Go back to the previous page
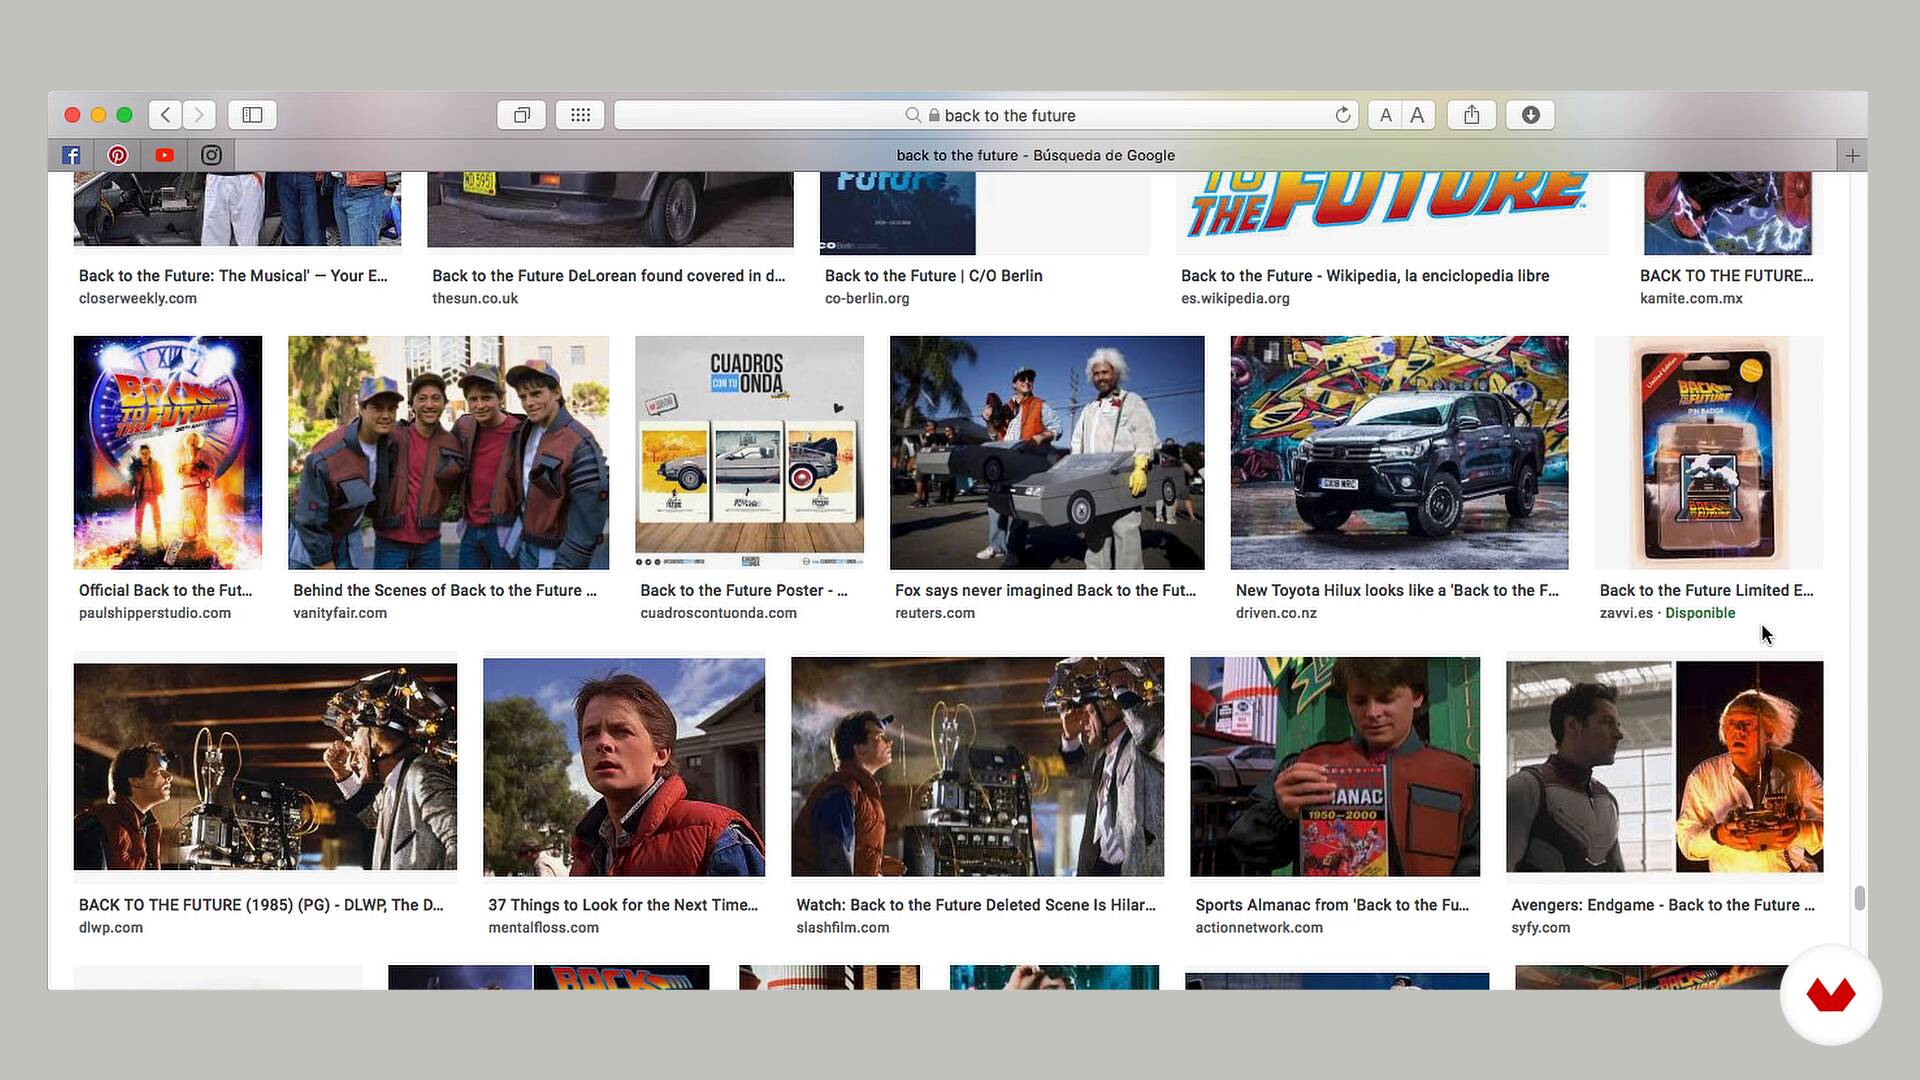This screenshot has height=1080, width=1920. [166, 115]
